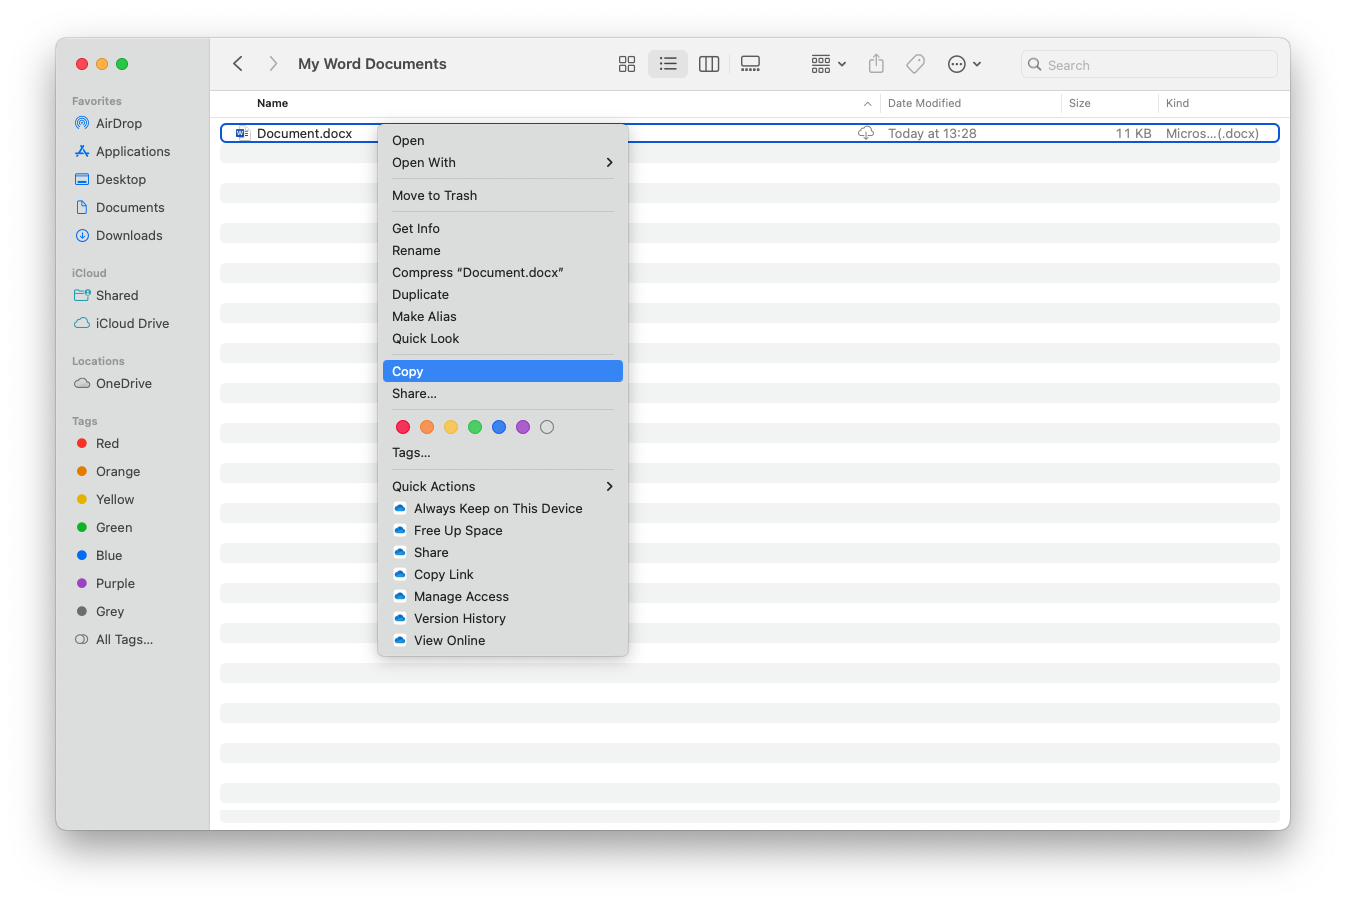Choose Quick Look
This screenshot has width=1346, height=904.
[x=503, y=338]
